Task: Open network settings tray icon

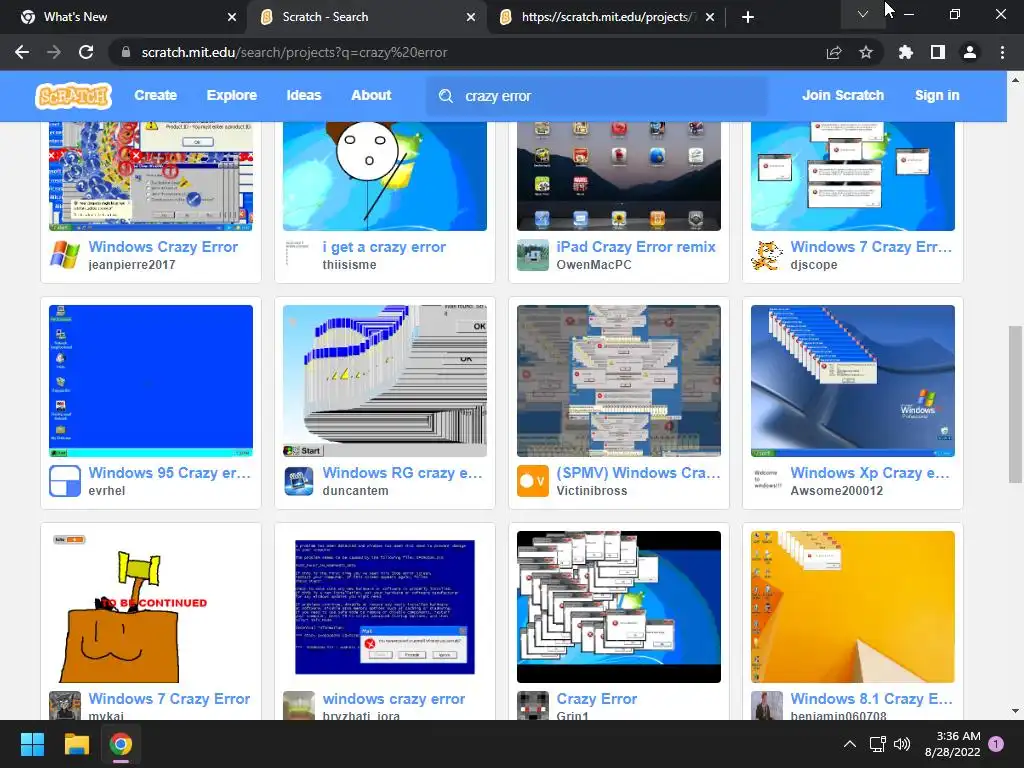Action: (877, 744)
